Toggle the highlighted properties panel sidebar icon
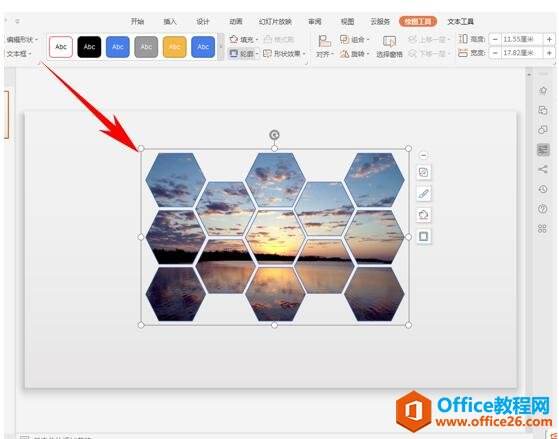Screen dimensions: 559x439 543,150
